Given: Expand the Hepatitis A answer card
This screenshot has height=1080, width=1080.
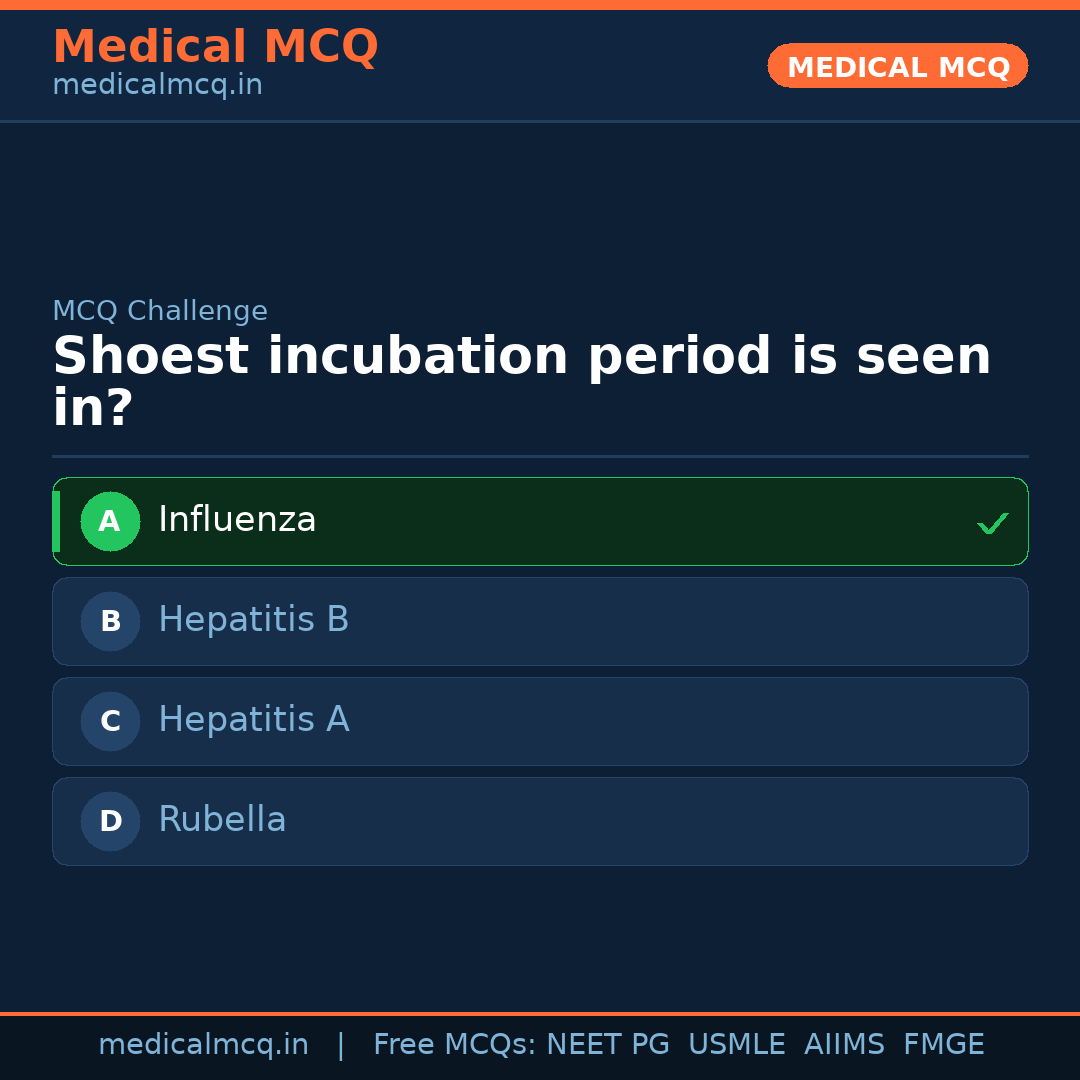Looking at the screenshot, I should point(540,721).
